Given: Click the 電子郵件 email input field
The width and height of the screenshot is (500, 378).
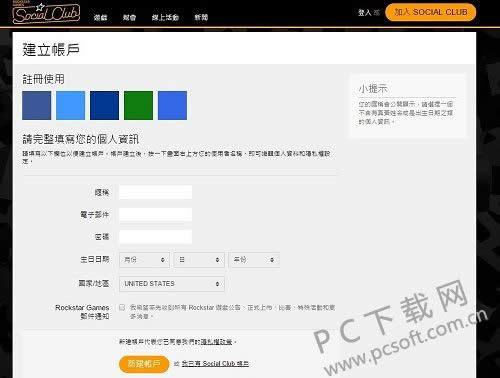Looking at the screenshot, I should pyautogui.click(x=155, y=215).
